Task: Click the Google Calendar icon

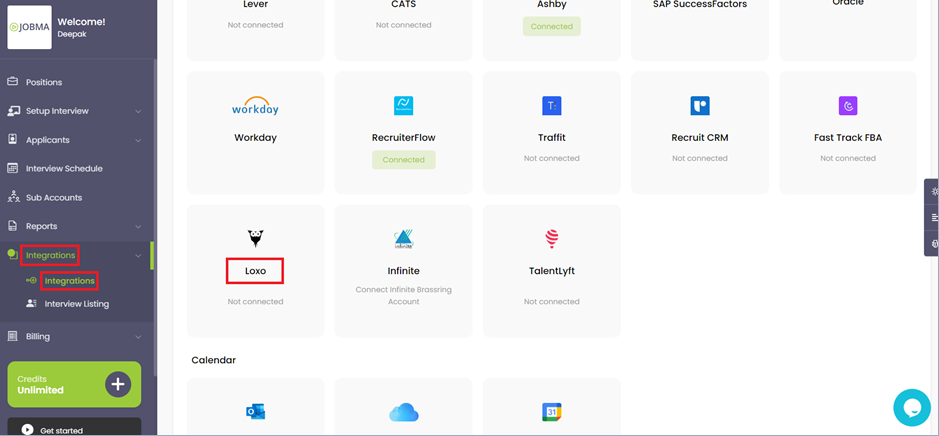Action: tap(552, 412)
